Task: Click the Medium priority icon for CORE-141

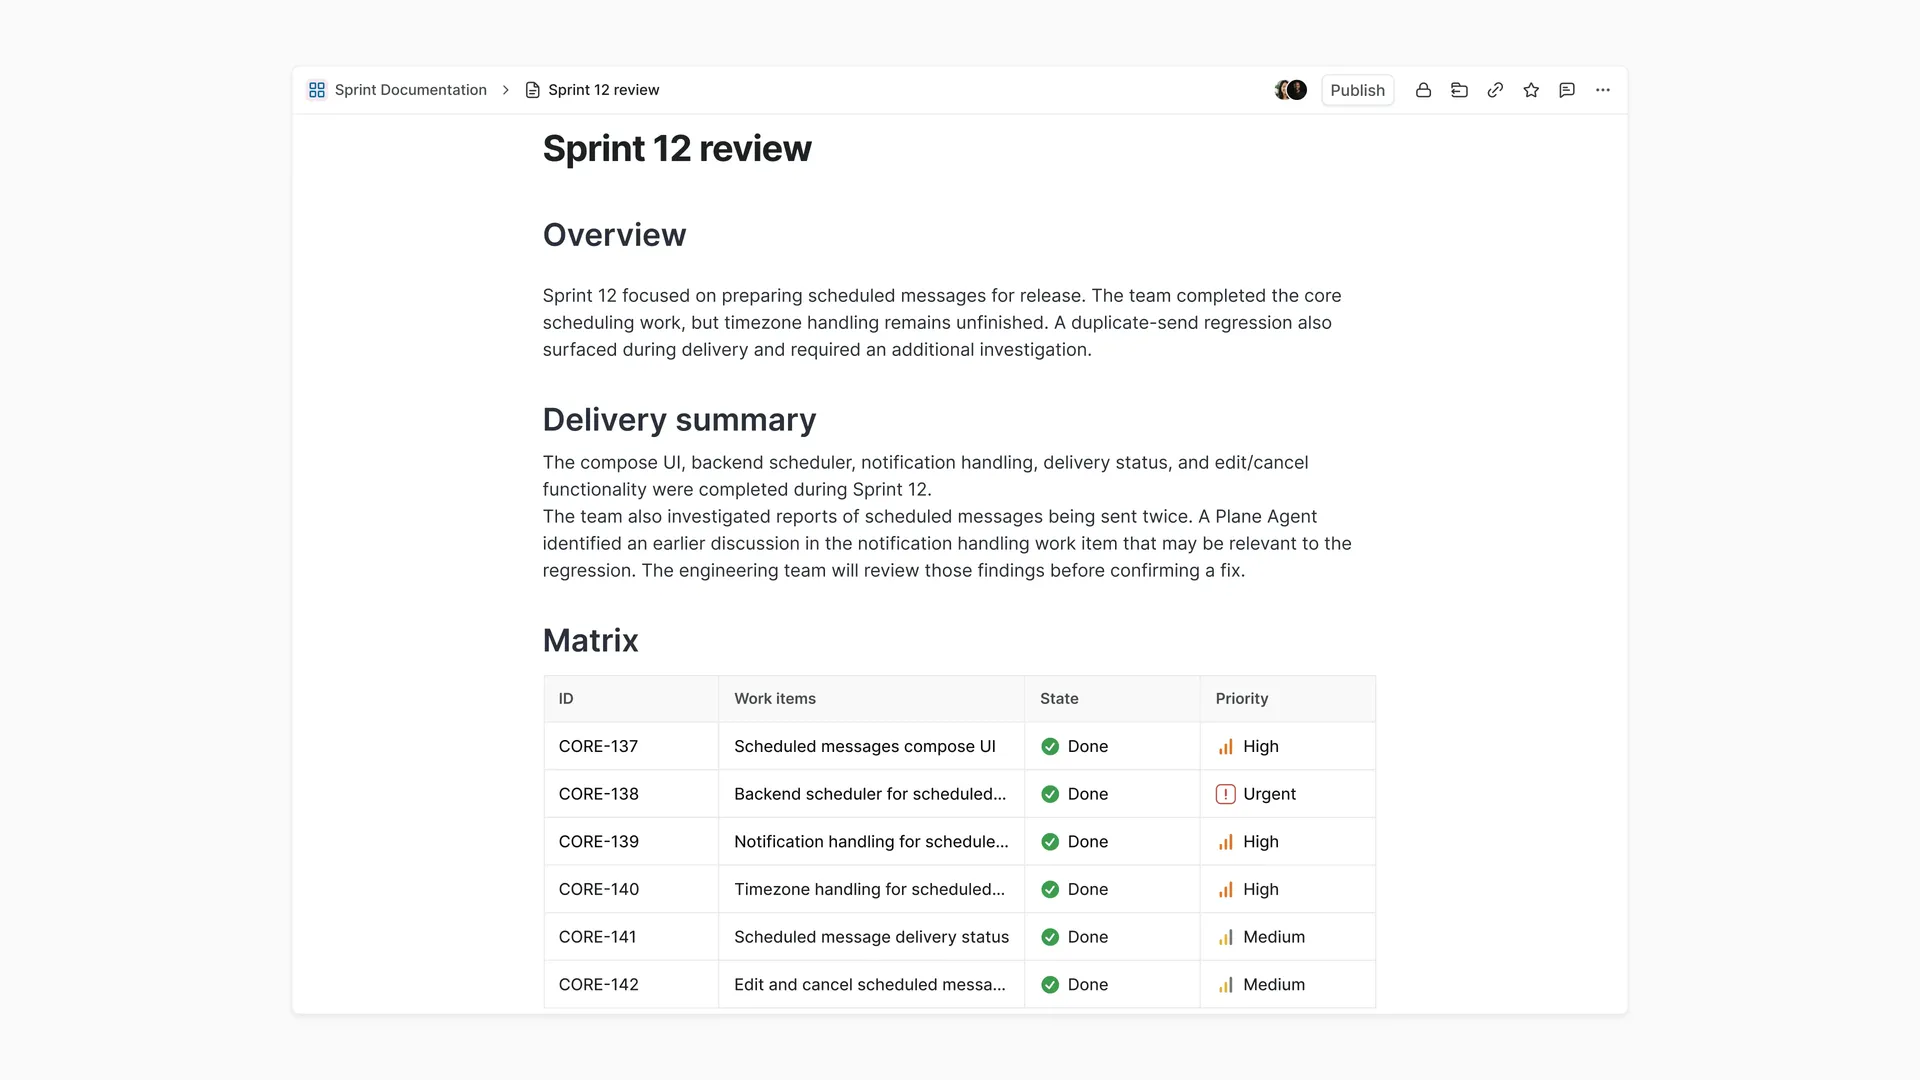Action: [1225, 937]
